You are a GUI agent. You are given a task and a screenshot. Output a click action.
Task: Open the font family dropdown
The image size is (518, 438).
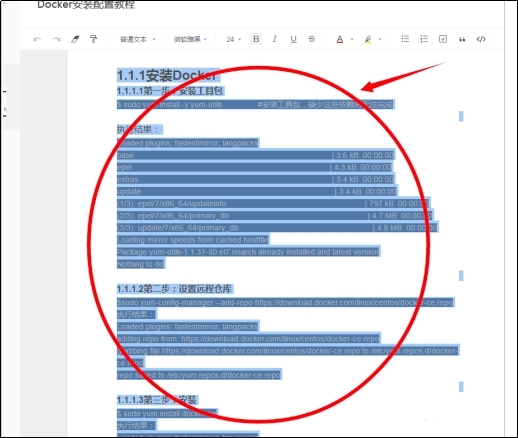pyautogui.click(x=190, y=39)
